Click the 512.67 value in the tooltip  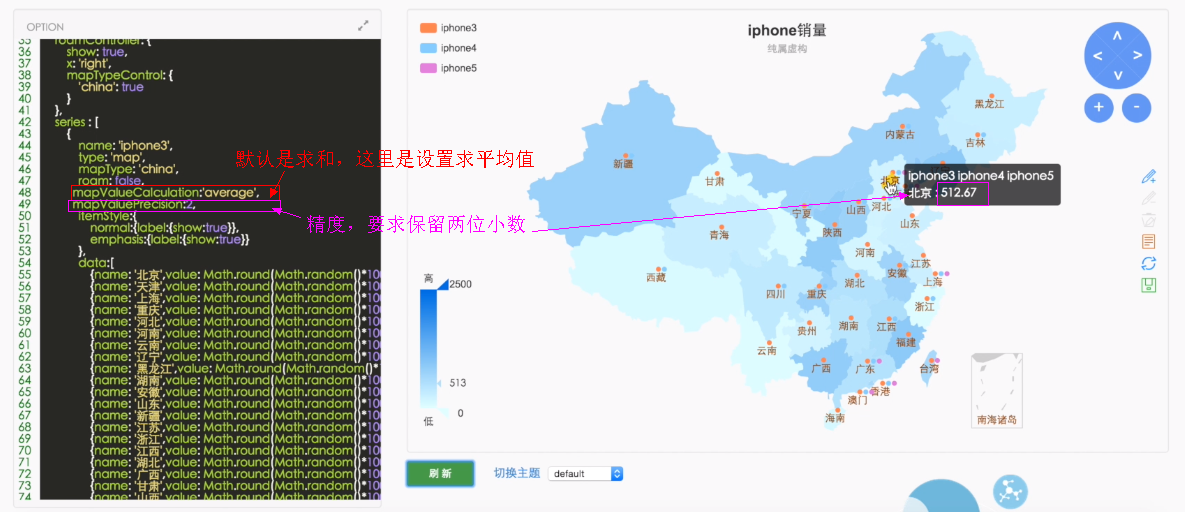(958, 192)
